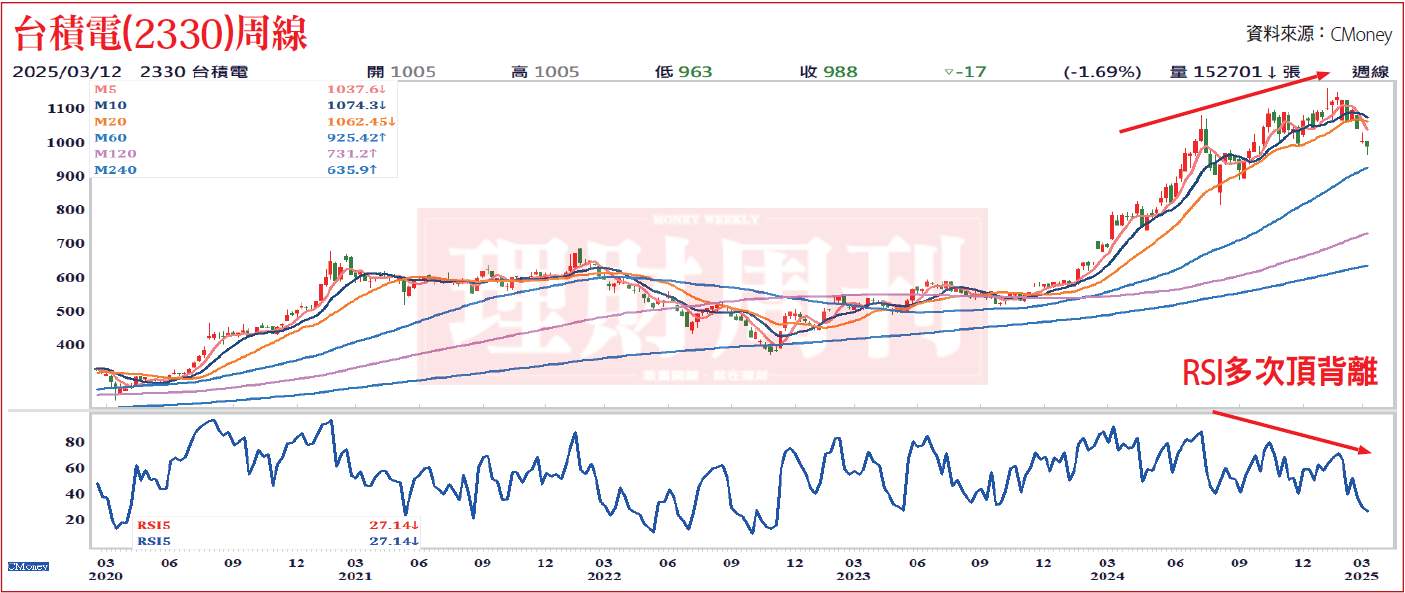Click the 2024 year label on time axis
Screen dimensions: 1405x593
coord(1105,576)
